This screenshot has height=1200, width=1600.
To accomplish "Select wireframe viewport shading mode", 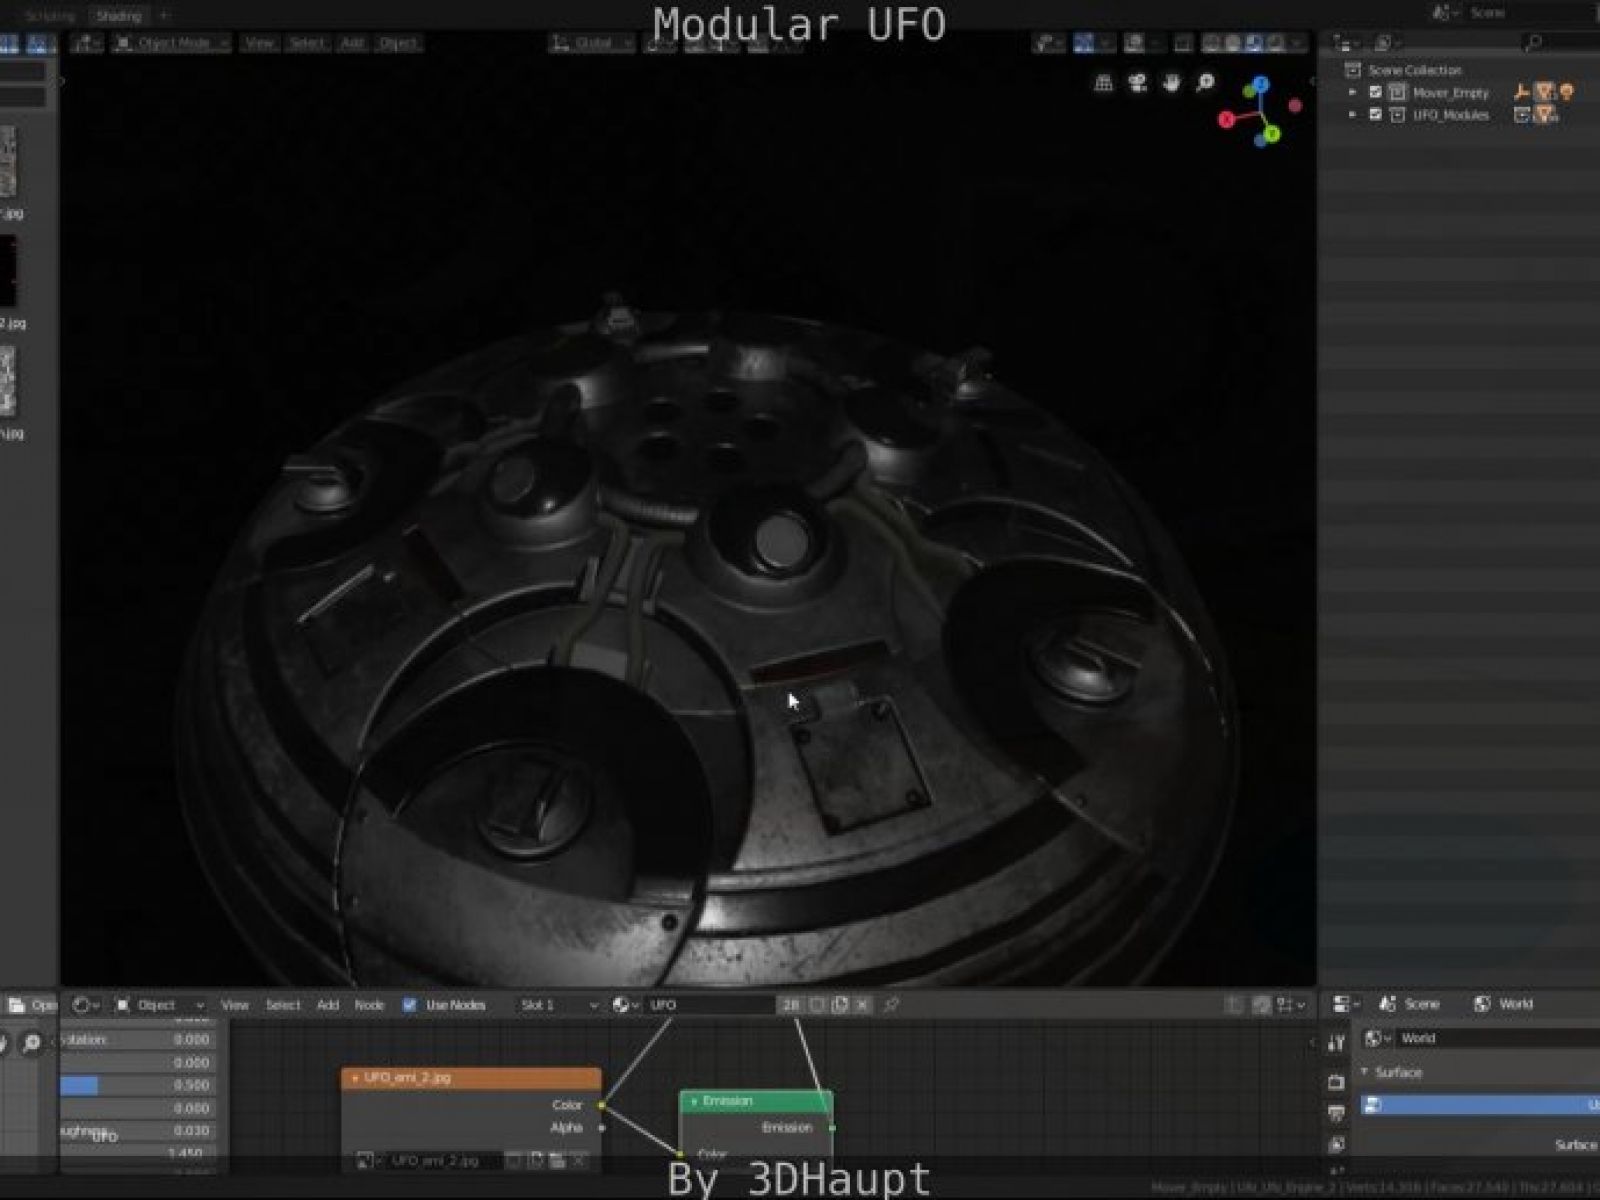I will point(1212,43).
